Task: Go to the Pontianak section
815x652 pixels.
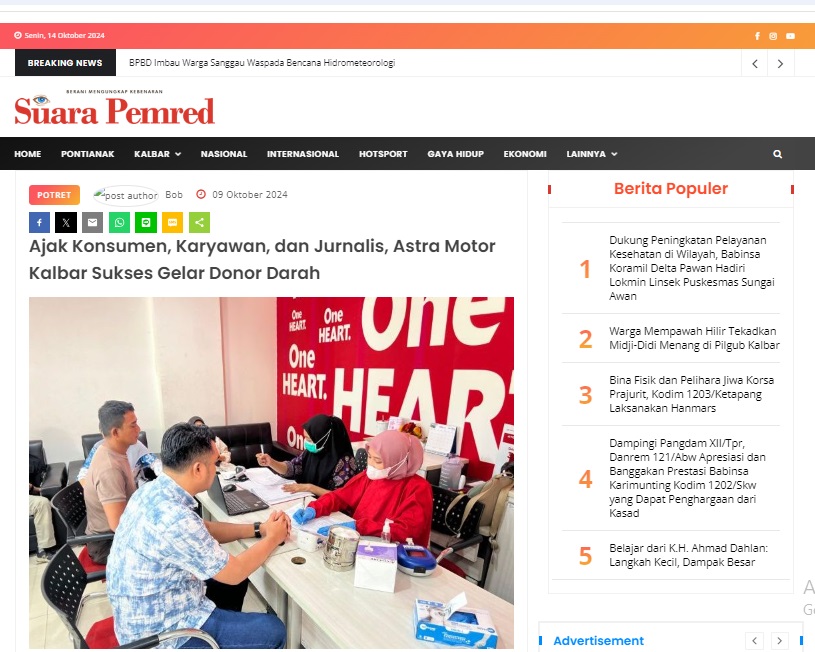Action: pyautogui.click(x=87, y=154)
